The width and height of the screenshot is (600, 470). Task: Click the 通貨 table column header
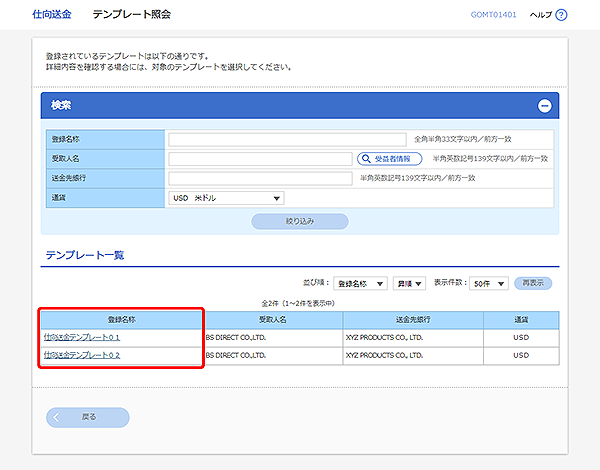pyautogui.click(x=520, y=320)
